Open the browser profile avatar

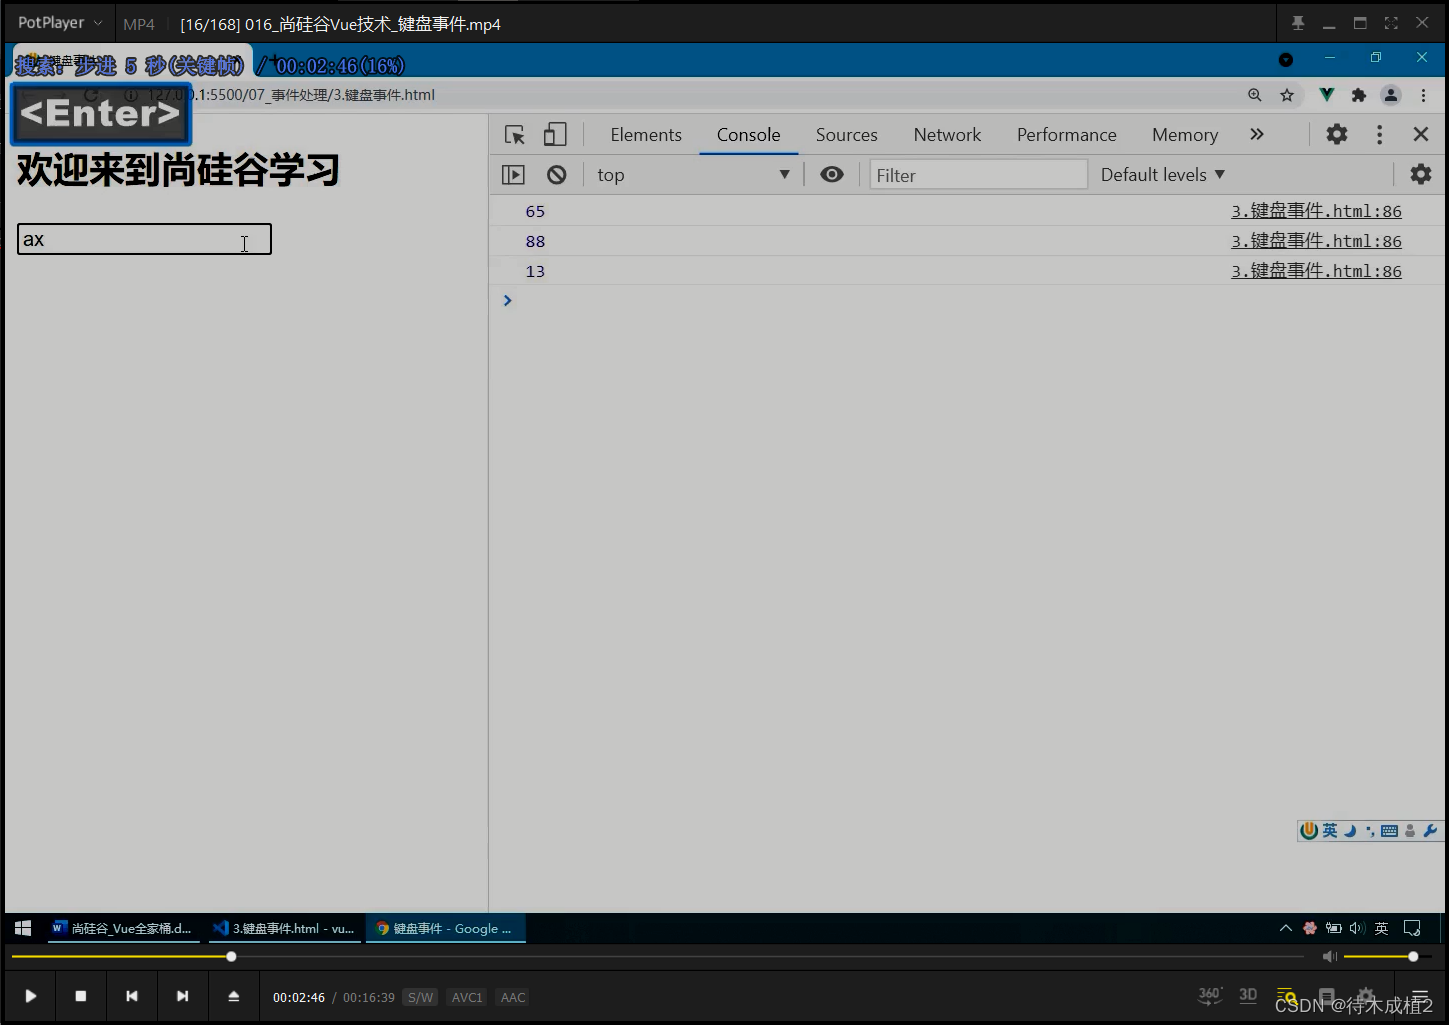point(1390,95)
